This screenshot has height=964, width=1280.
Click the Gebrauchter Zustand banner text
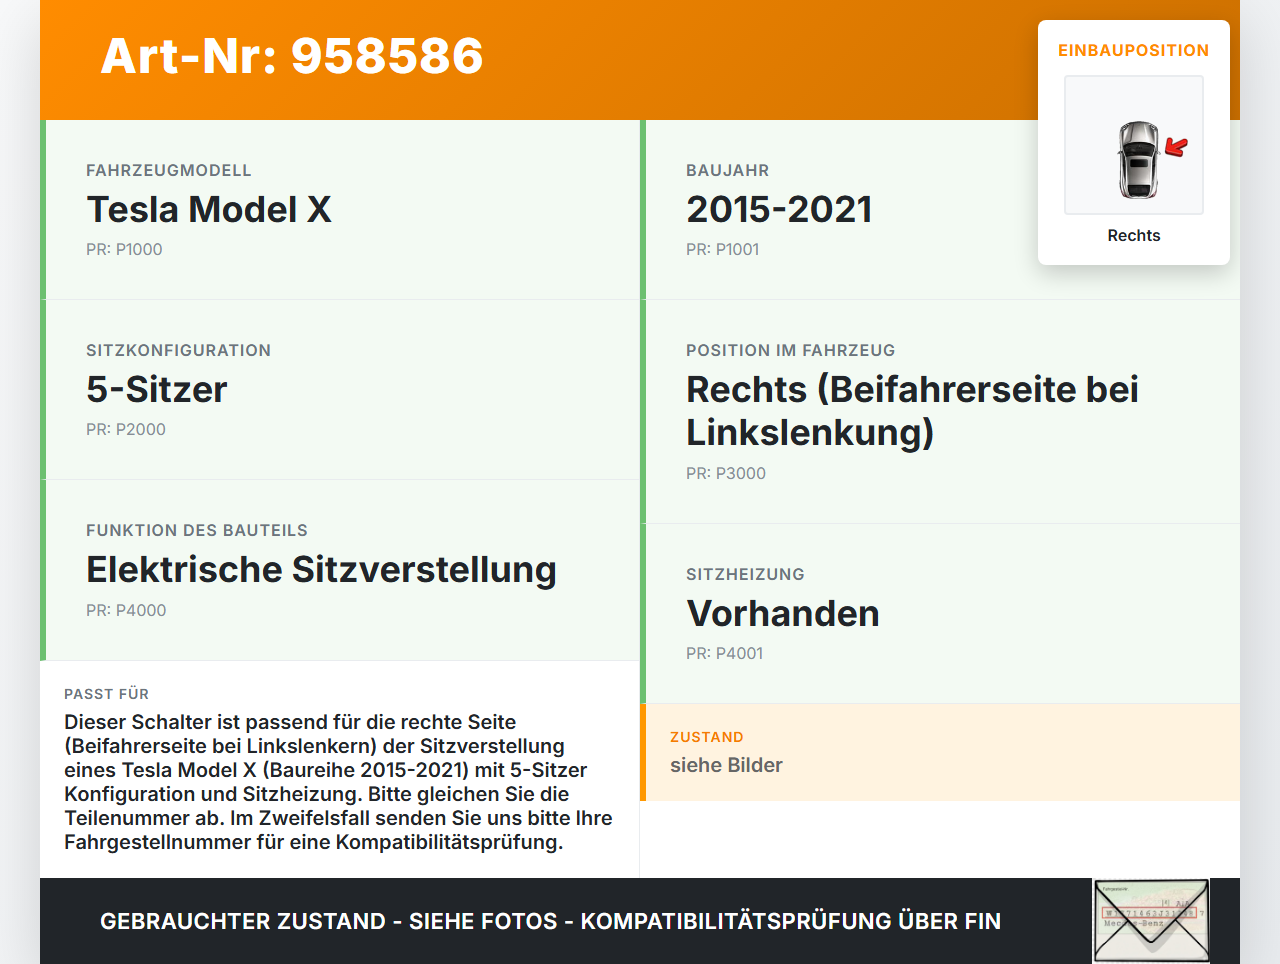point(549,921)
